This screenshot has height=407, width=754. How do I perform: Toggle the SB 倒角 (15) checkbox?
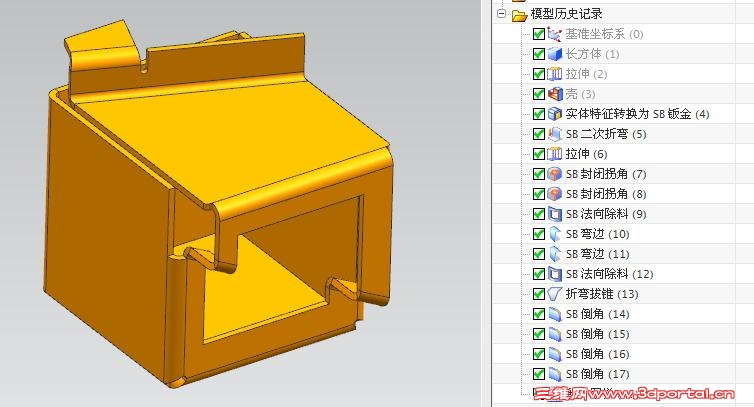(539, 334)
